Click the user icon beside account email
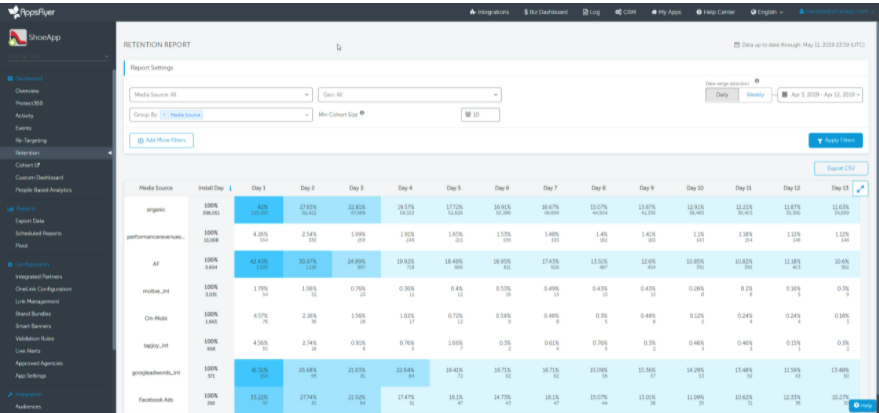The width and height of the screenshot is (879, 413). [x=802, y=11]
